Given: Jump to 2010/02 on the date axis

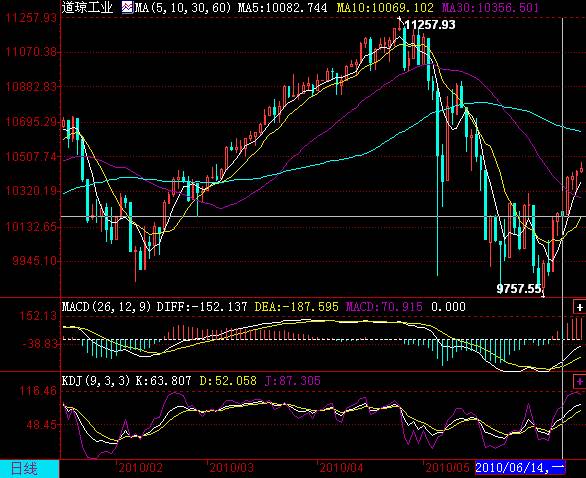Looking at the screenshot, I should pyautogui.click(x=141, y=468).
